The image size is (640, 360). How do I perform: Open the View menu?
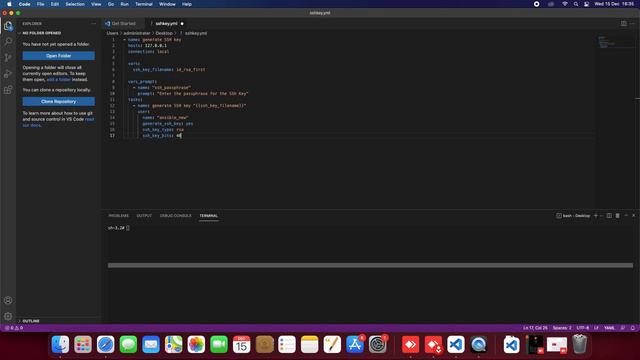point(96,4)
